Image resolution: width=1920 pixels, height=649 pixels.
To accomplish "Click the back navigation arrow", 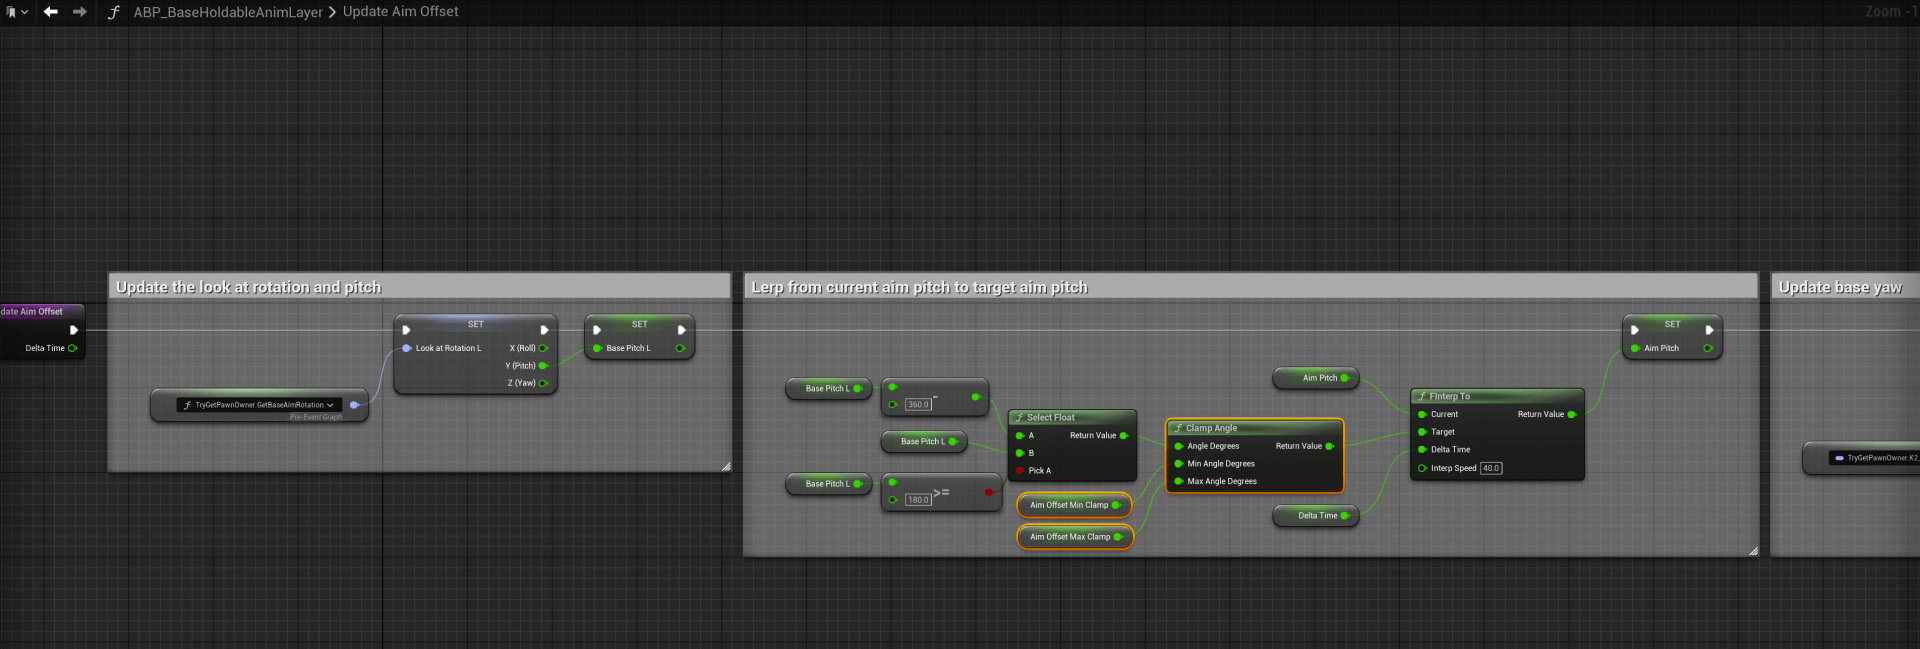I will click(x=50, y=12).
